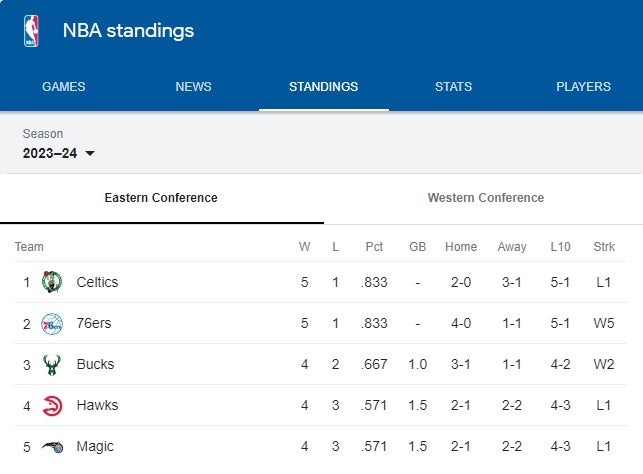Screen dimensions: 643x474
Task: Open the Celtics team name link
Action: tap(97, 282)
